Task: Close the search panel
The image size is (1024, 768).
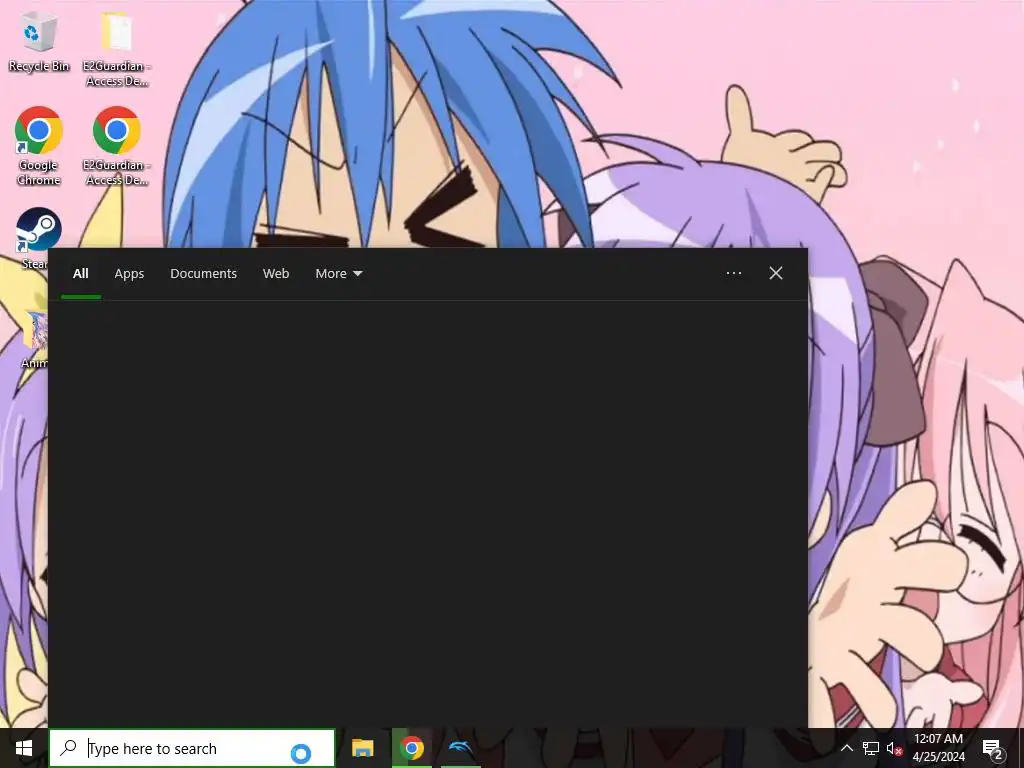Action: pos(775,273)
